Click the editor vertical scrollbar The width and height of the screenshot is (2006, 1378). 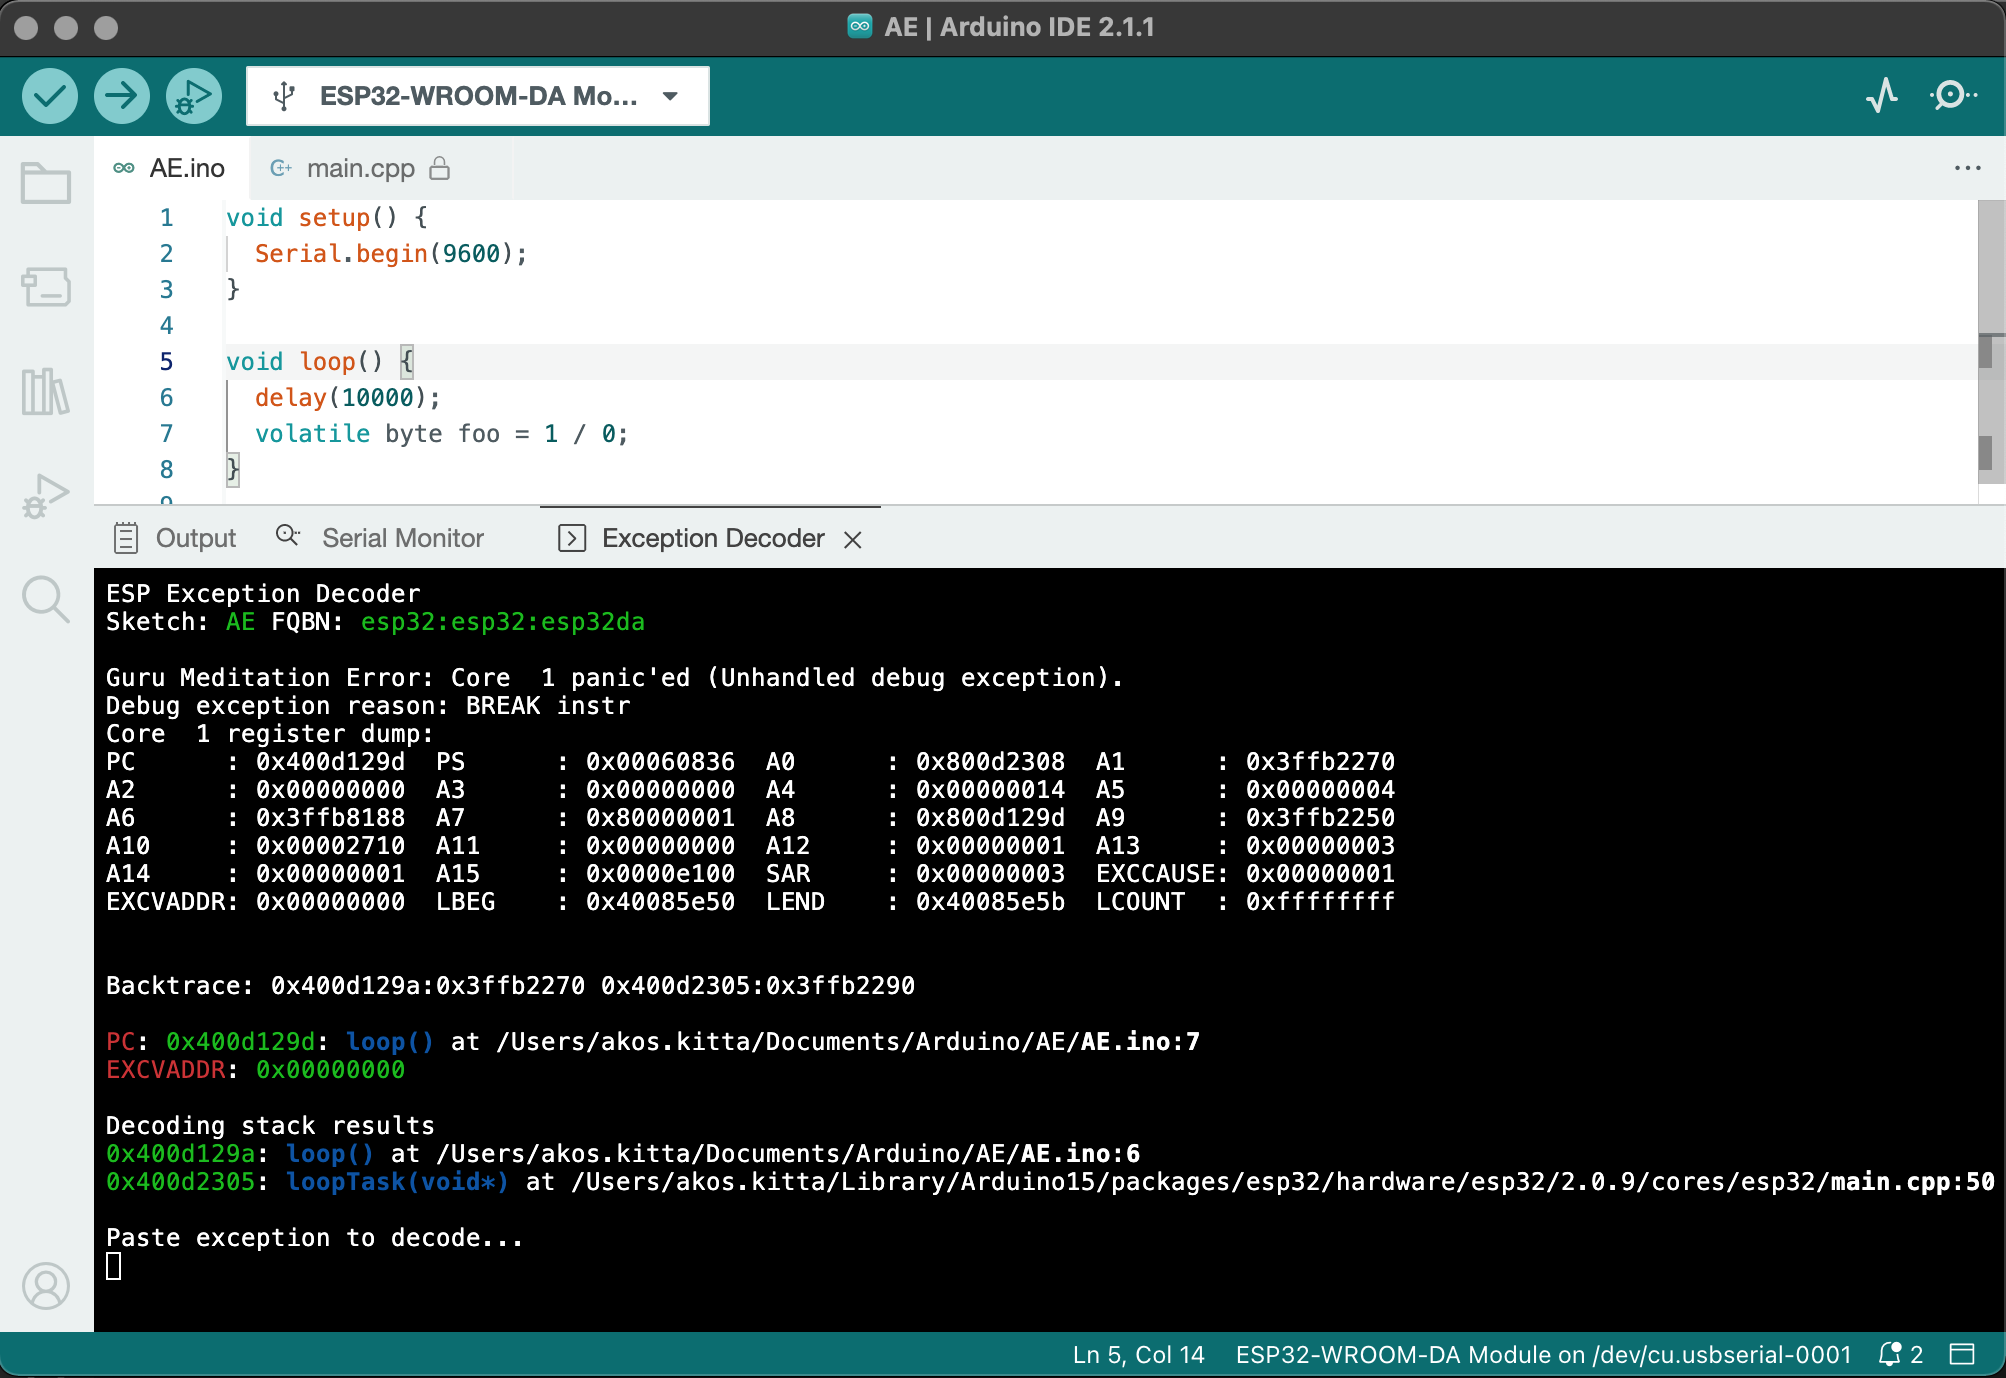tap(1991, 300)
